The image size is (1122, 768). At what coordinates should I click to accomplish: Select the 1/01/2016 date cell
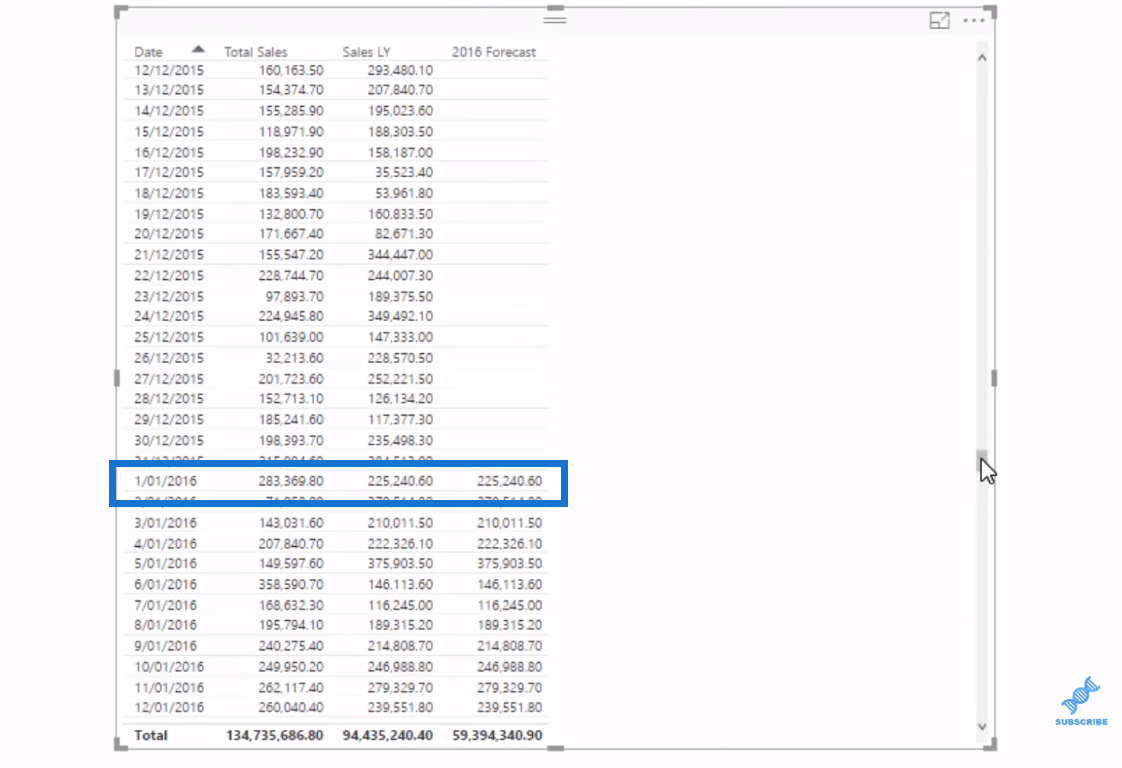[165, 481]
